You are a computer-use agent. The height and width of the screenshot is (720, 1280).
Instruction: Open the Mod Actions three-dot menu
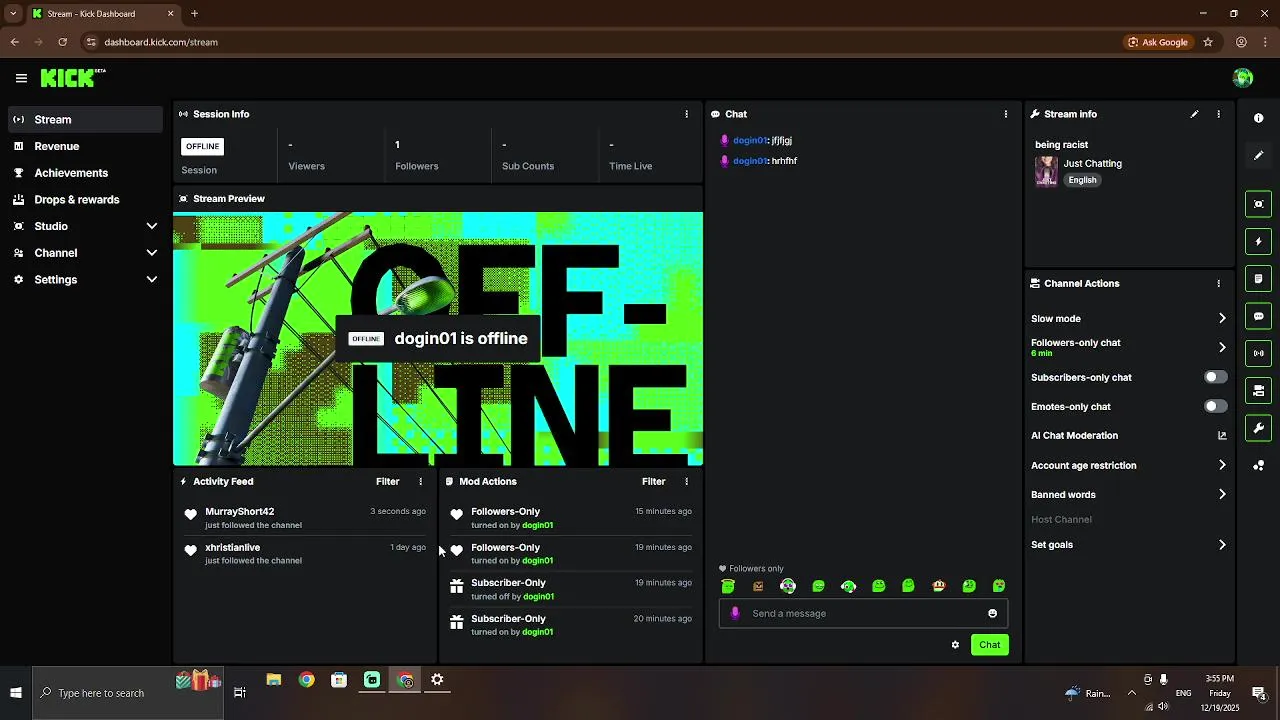point(686,481)
